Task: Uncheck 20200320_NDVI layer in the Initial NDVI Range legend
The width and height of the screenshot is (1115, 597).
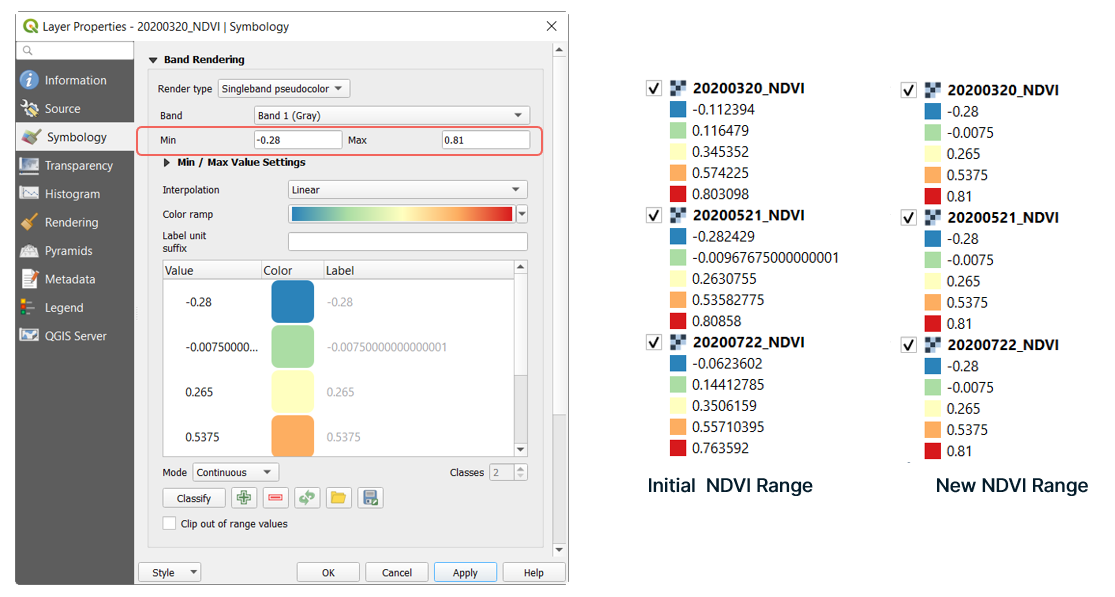Action: pyautogui.click(x=655, y=88)
